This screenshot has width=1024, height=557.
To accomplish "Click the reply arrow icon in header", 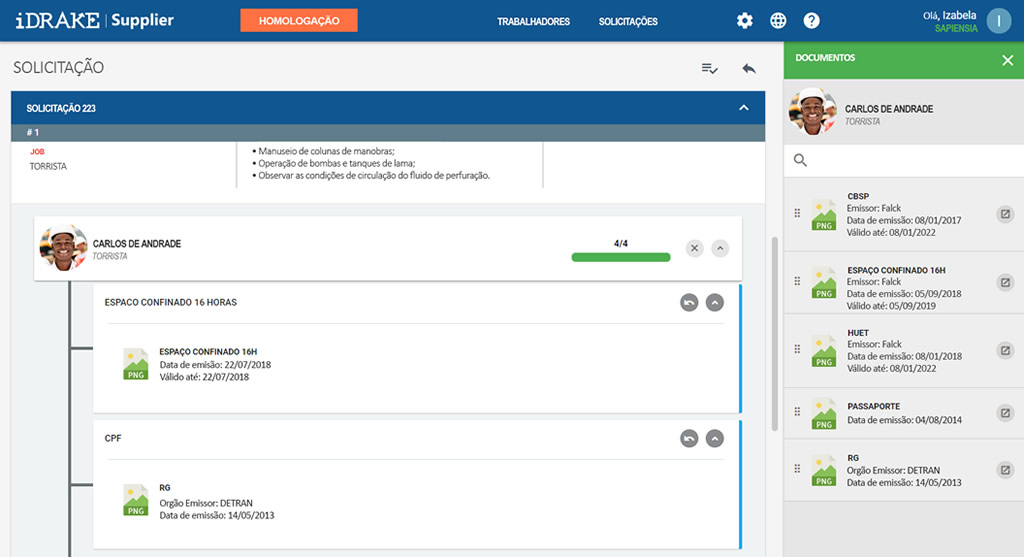I will click(x=748, y=68).
